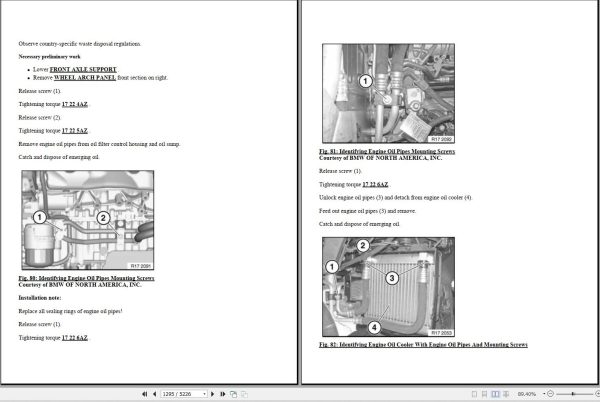
Task: Click the 'Installation note:' heading
Action: click(40, 298)
